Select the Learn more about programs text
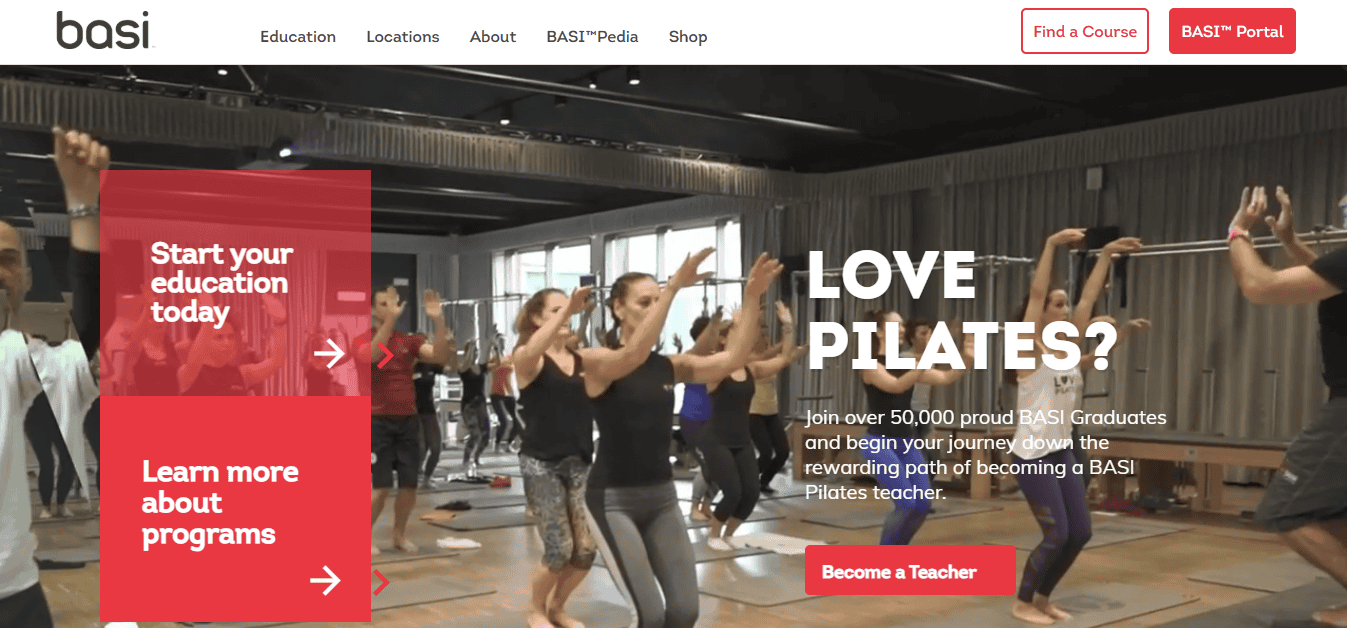This screenshot has width=1347, height=628. click(220, 503)
